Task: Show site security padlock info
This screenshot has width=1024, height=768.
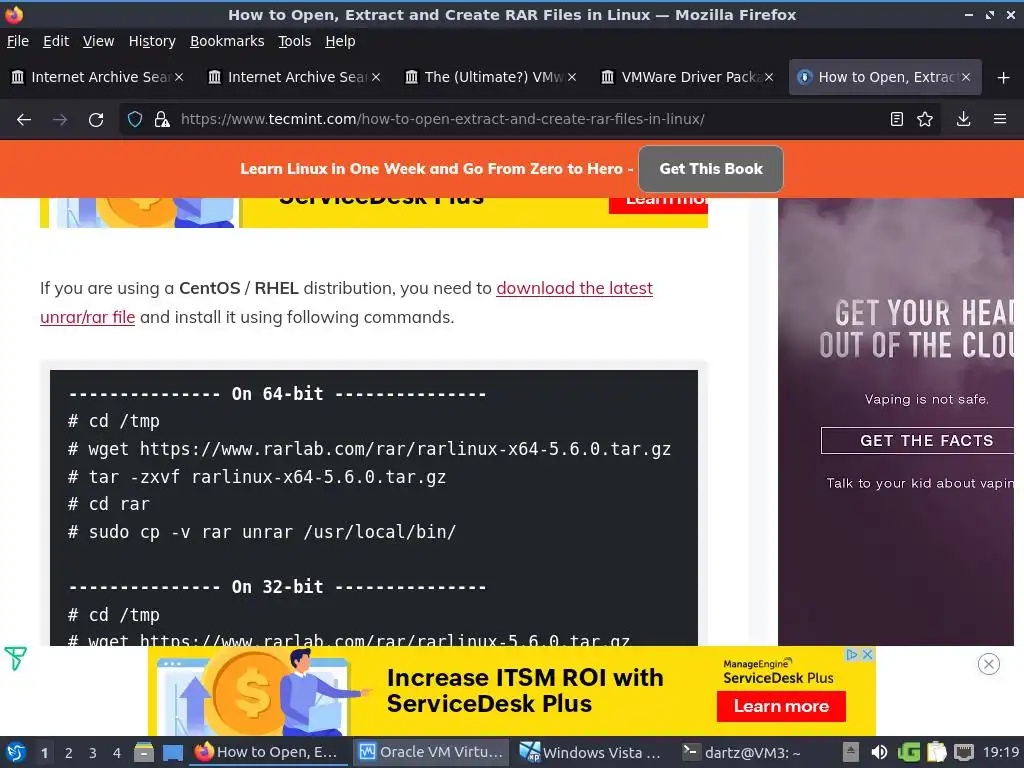Action: click(162, 120)
